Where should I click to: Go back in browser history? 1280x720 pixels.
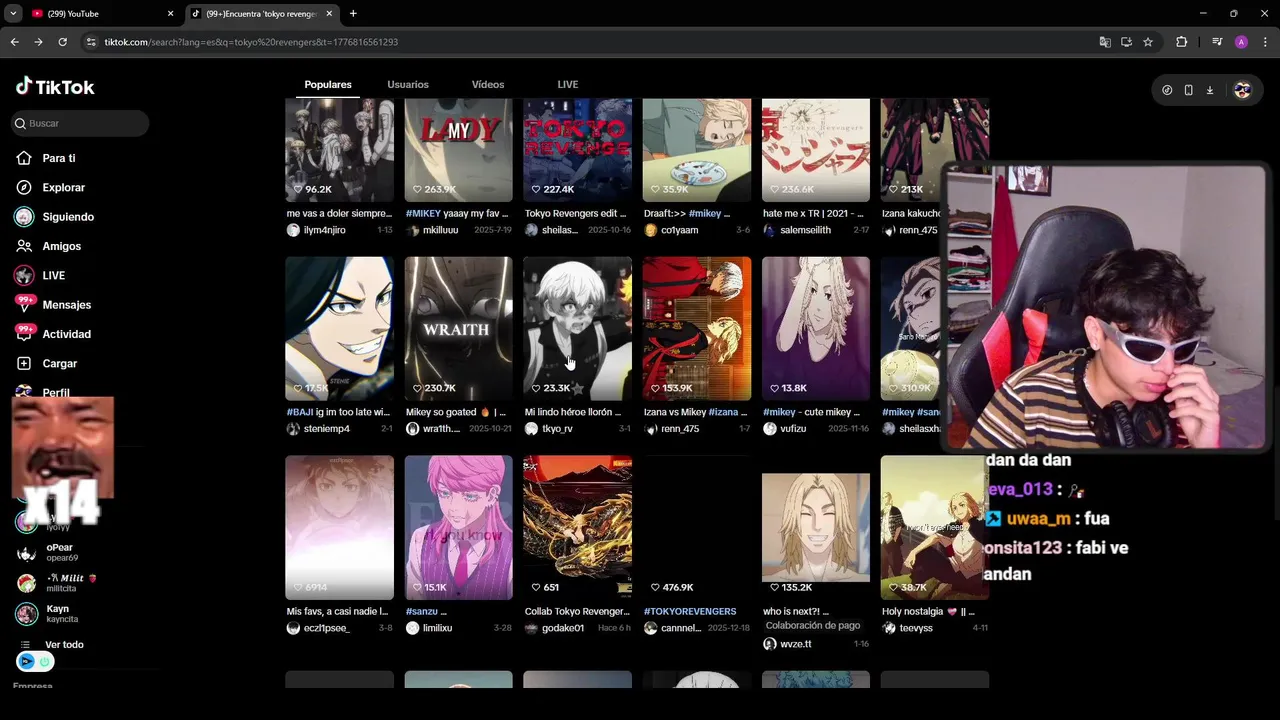pyautogui.click(x=14, y=42)
